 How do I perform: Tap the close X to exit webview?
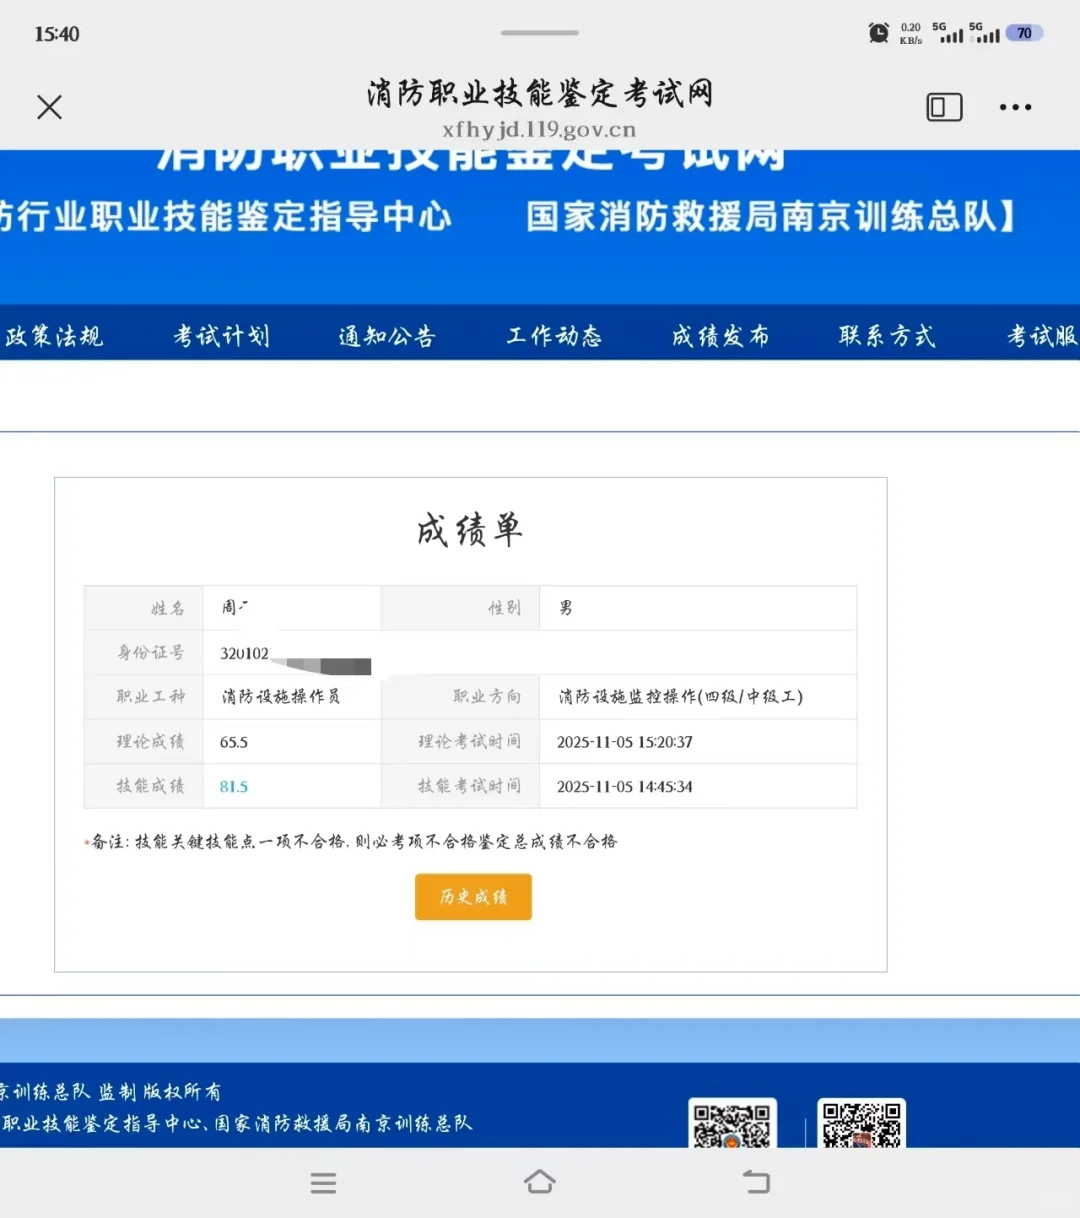(x=49, y=106)
